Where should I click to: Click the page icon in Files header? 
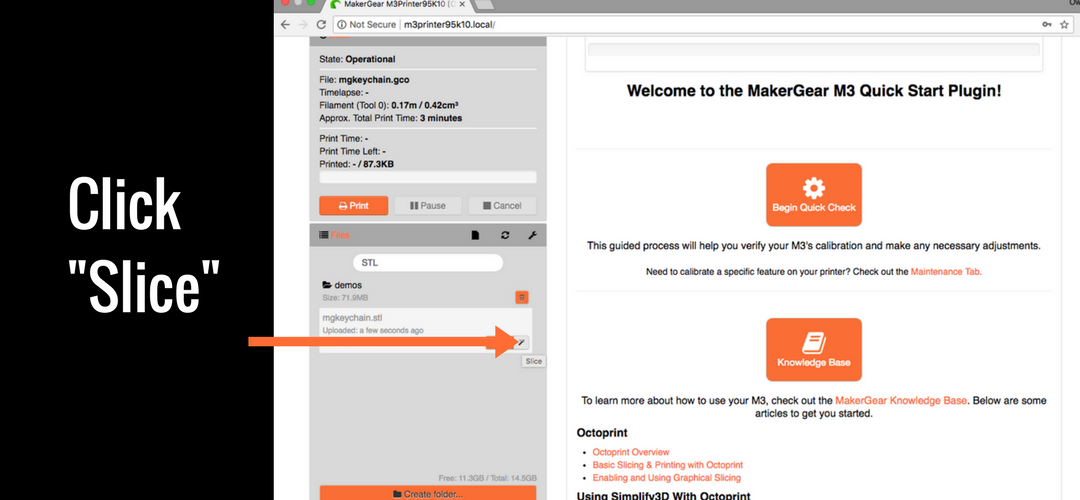(x=476, y=235)
